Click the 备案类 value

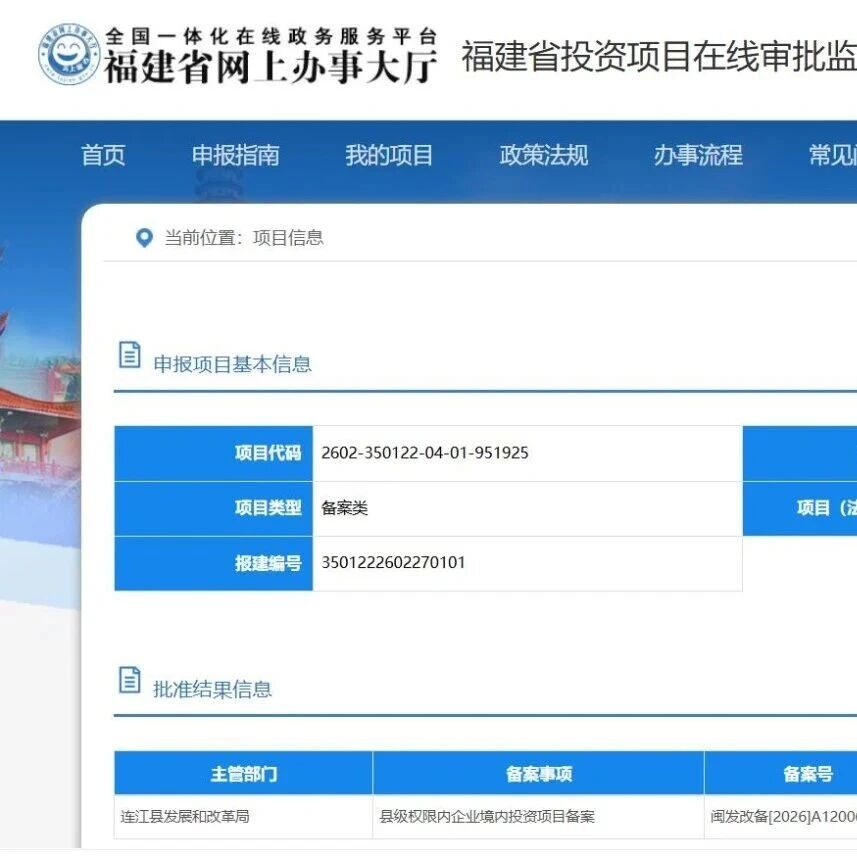coord(344,508)
